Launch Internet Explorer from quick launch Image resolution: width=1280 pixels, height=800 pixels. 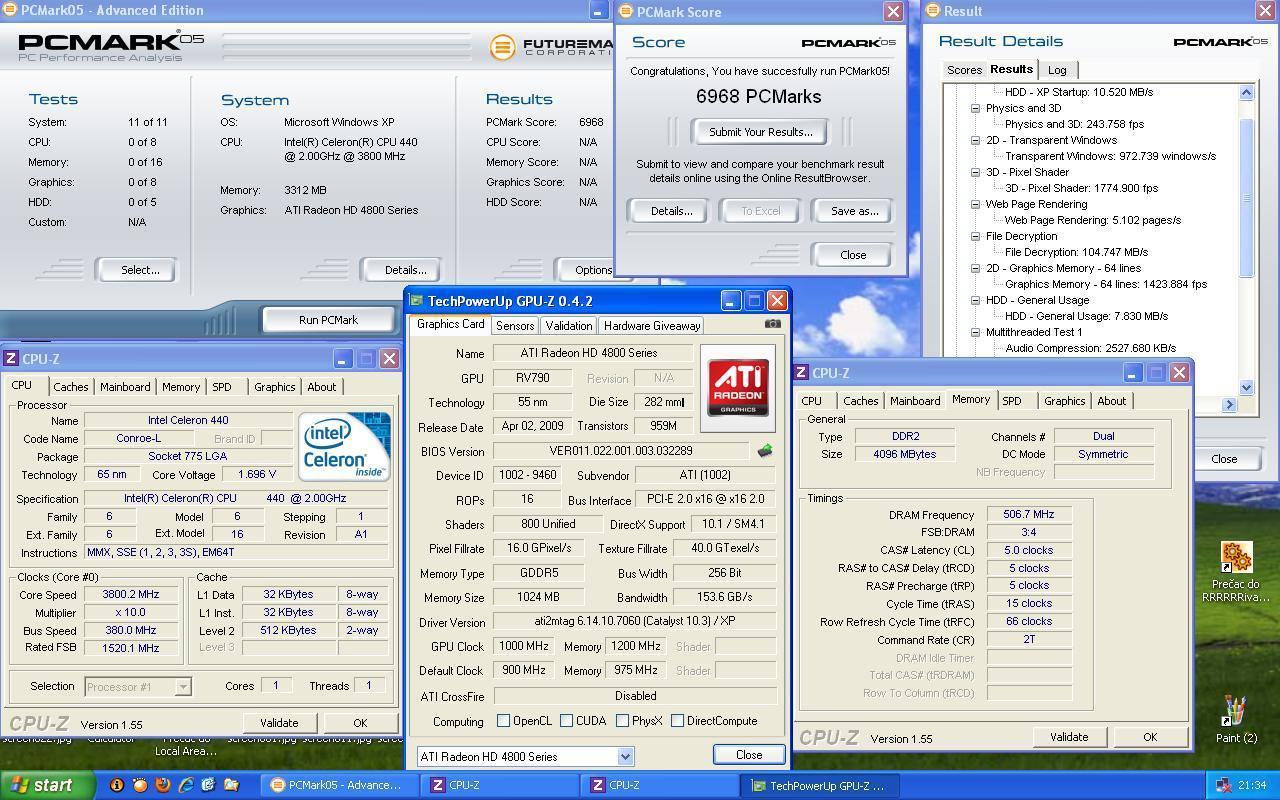(x=185, y=785)
